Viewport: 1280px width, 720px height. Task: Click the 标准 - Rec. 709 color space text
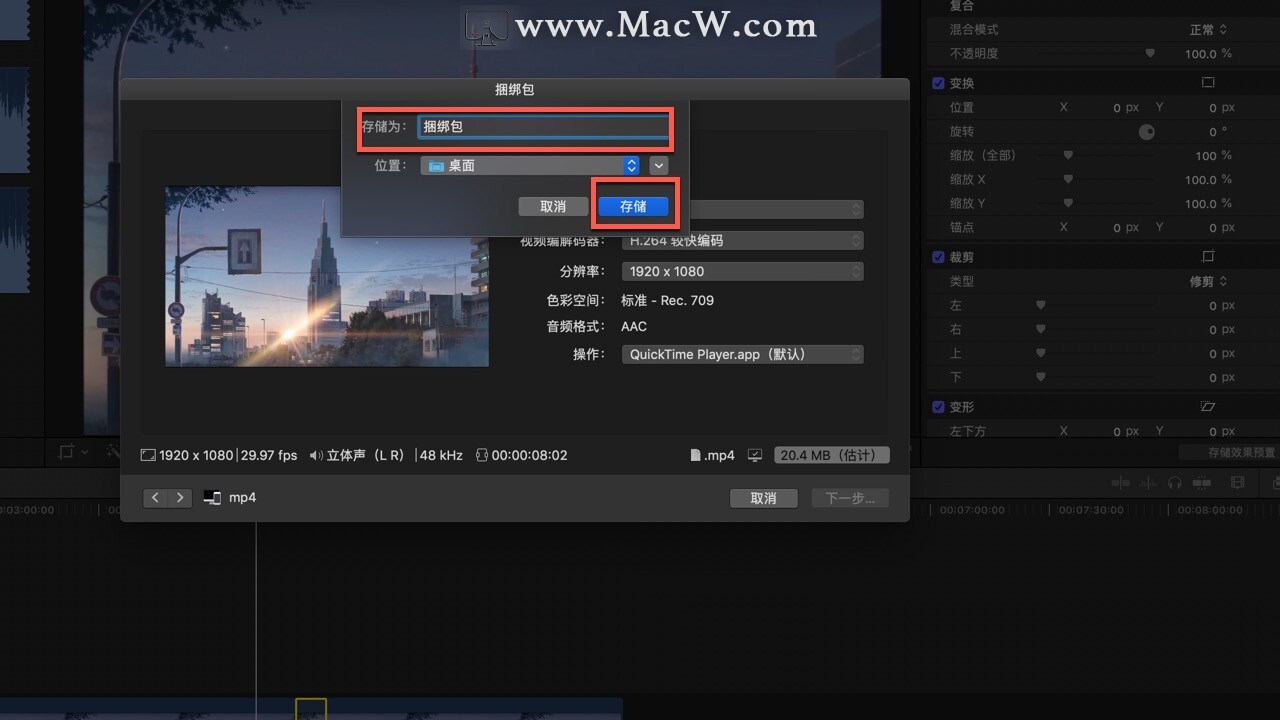tap(667, 300)
